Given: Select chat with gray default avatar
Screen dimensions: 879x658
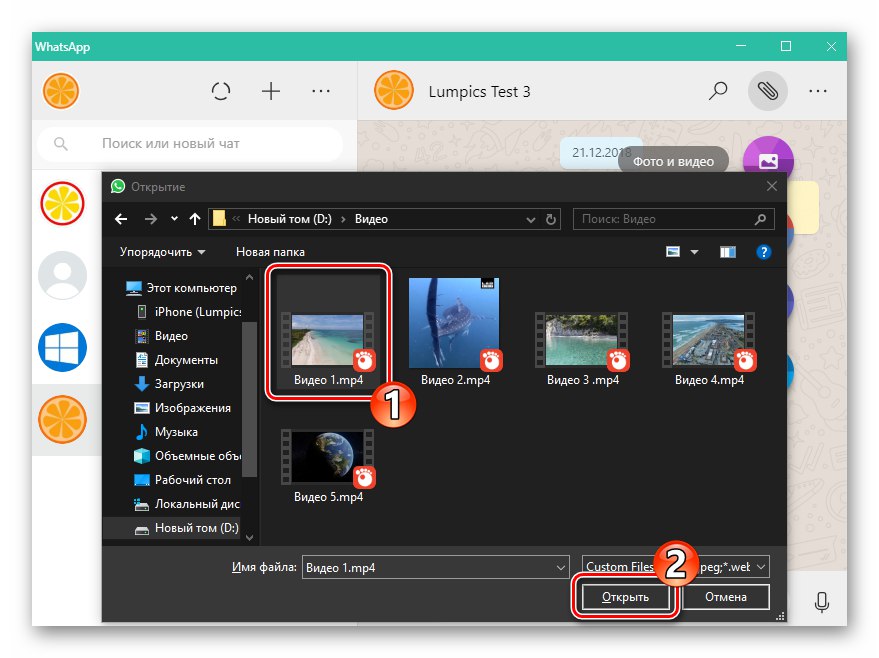Looking at the screenshot, I should coord(62,275).
